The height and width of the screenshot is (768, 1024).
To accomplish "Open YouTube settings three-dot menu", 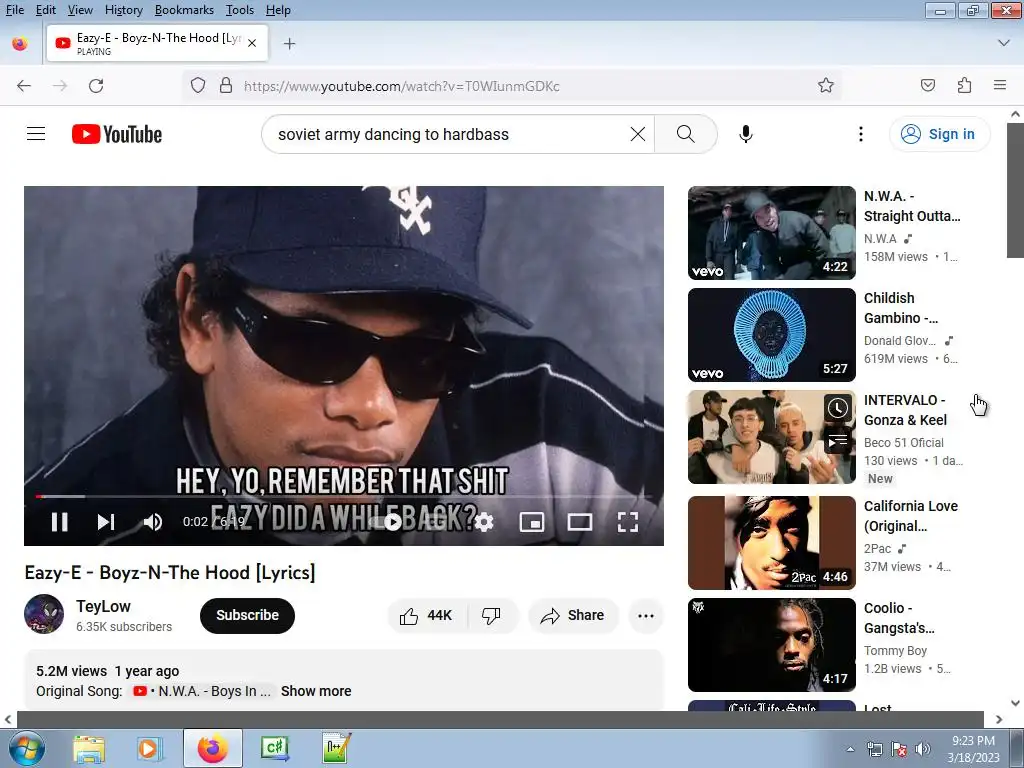I will [861, 134].
